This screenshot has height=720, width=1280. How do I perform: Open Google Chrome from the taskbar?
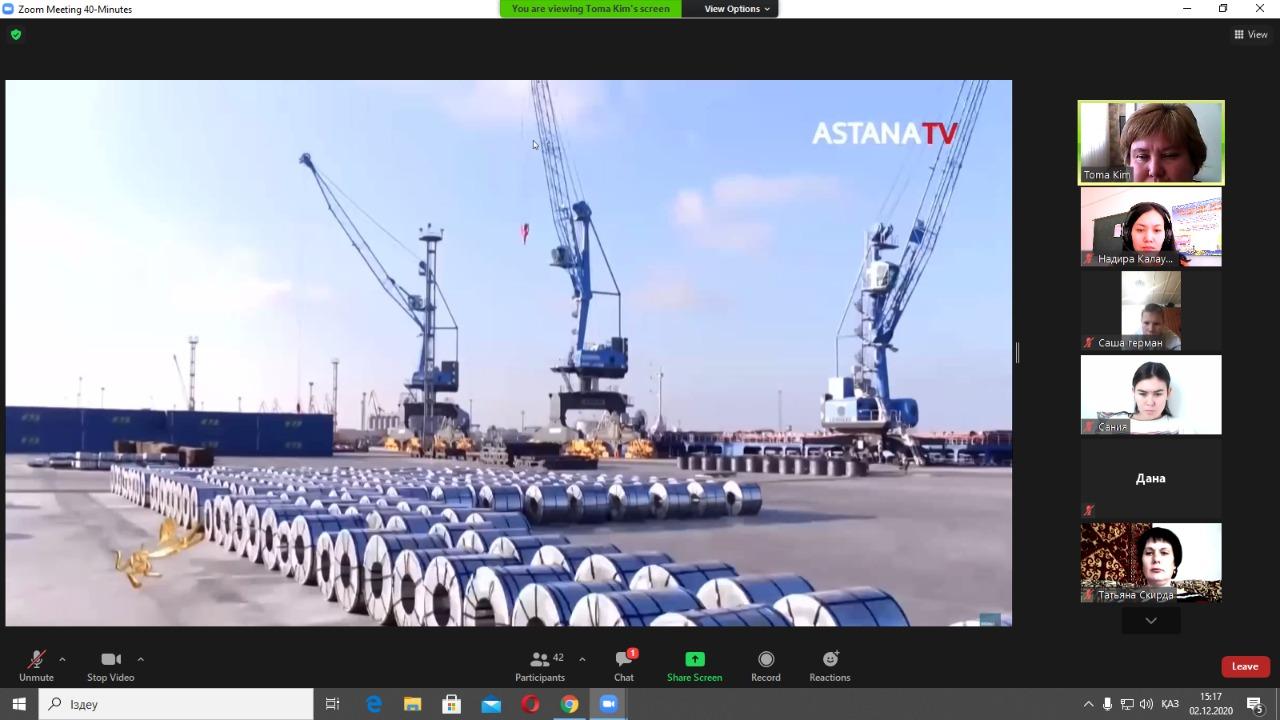pyautogui.click(x=569, y=704)
